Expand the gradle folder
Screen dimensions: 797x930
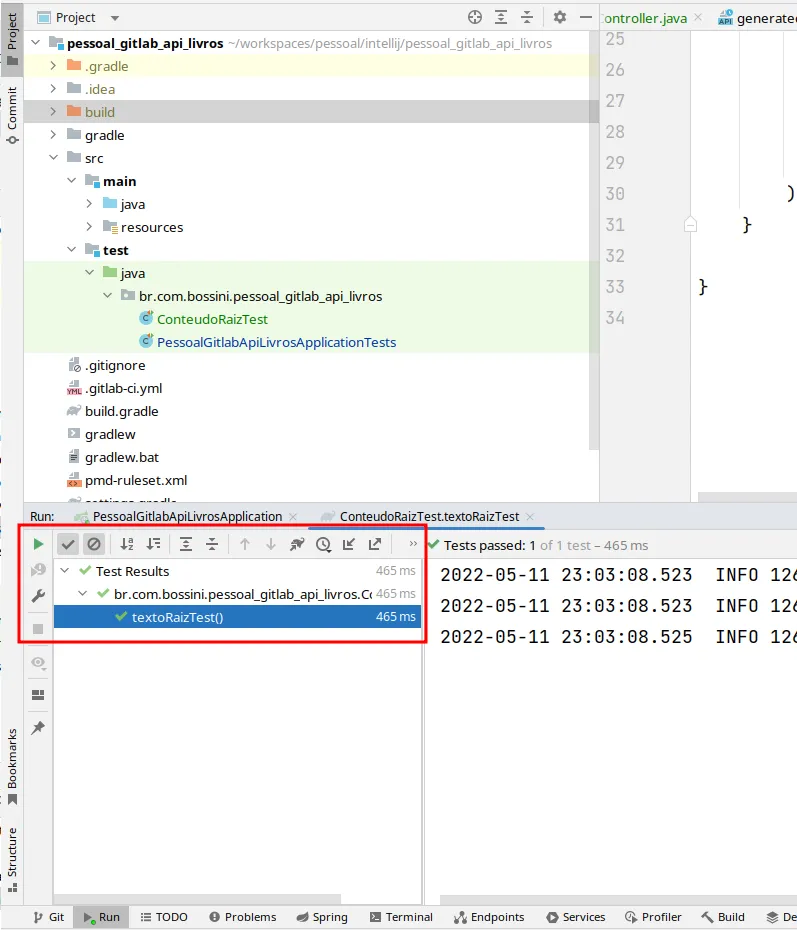pos(53,135)
